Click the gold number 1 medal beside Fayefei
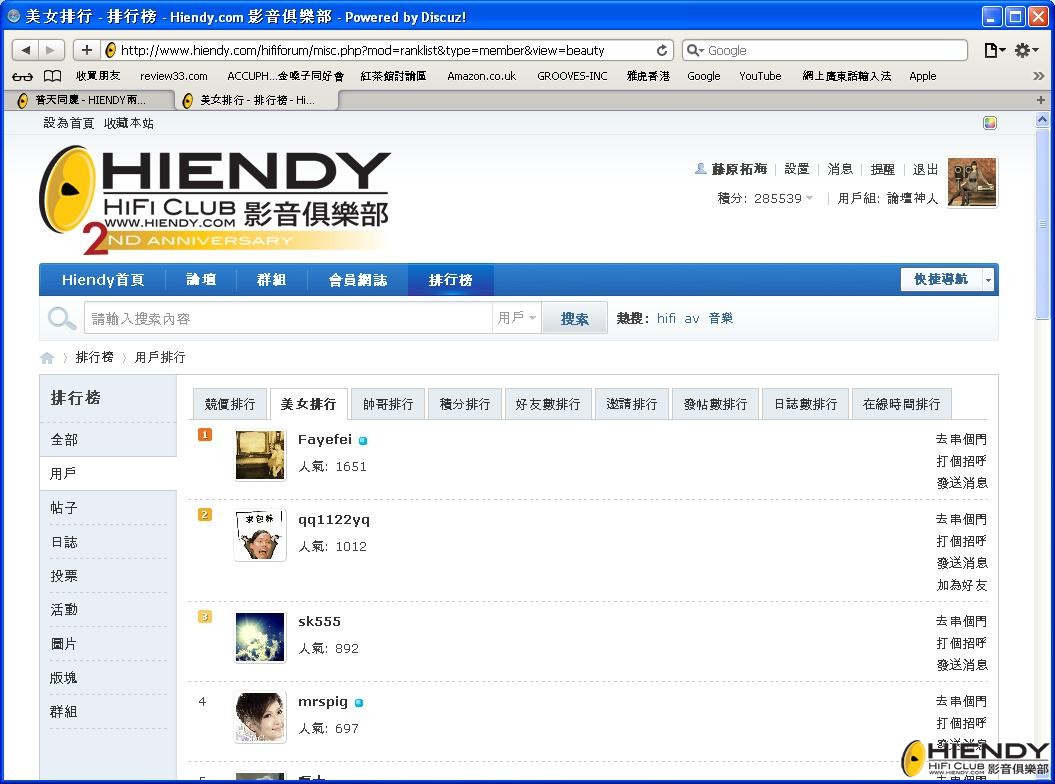This screenshot has width=1055, height=784. point(204,434)
